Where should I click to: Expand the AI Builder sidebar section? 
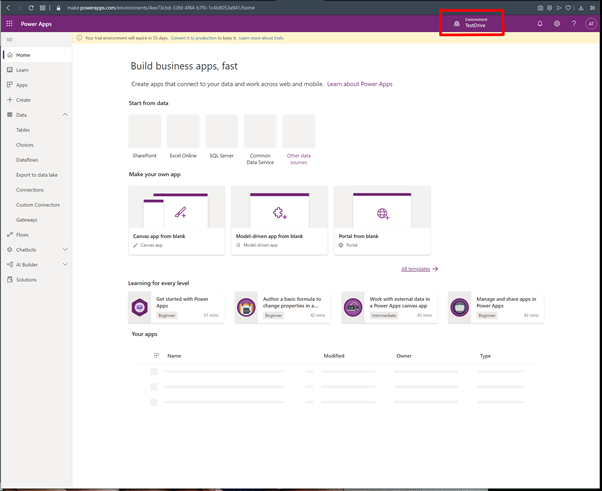pyautogui.click(x=65, y=265)
